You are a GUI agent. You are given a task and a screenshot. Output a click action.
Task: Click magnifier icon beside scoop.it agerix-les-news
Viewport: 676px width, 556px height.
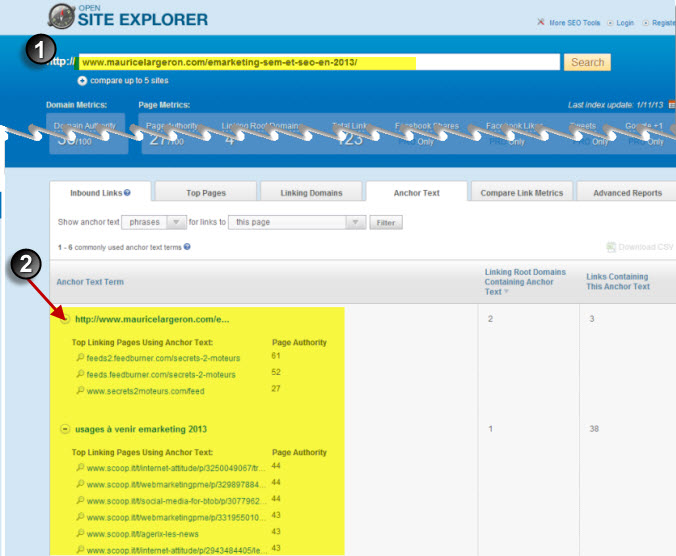coord(80,533)
